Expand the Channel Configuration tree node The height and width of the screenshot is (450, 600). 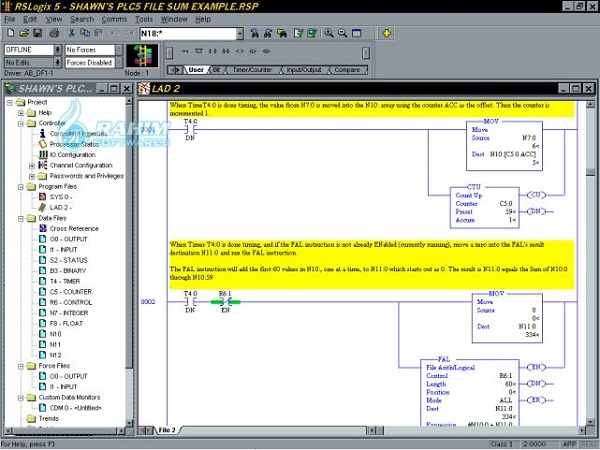coord(31,165)
